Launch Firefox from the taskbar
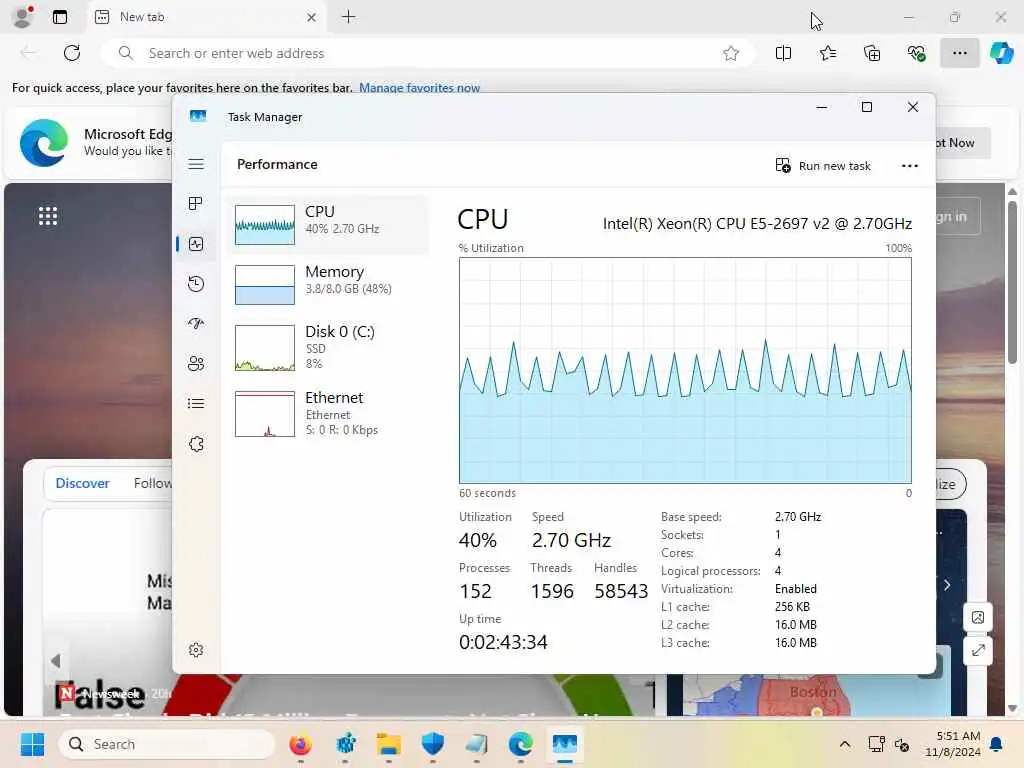 pos(300,744)
